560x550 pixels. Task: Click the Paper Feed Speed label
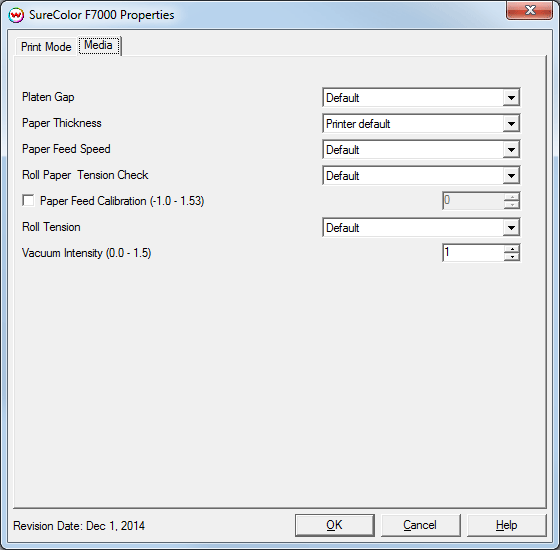(66, 149)
